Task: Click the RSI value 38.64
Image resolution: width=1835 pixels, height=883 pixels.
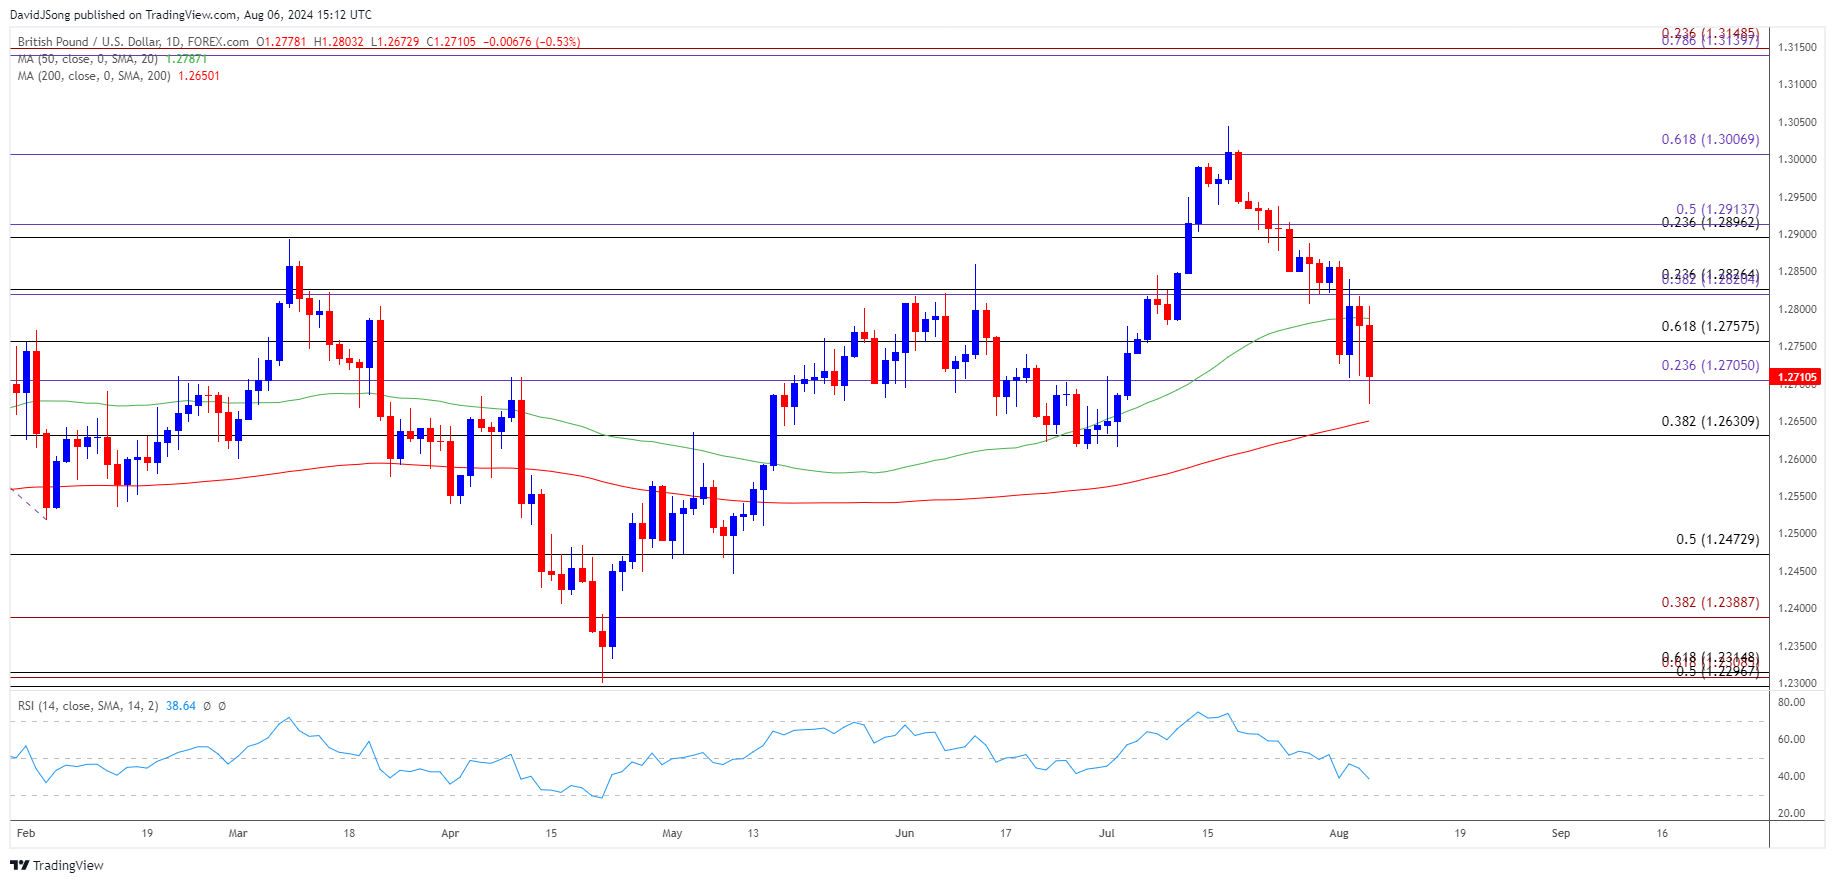Action: [x=181, y=706]
